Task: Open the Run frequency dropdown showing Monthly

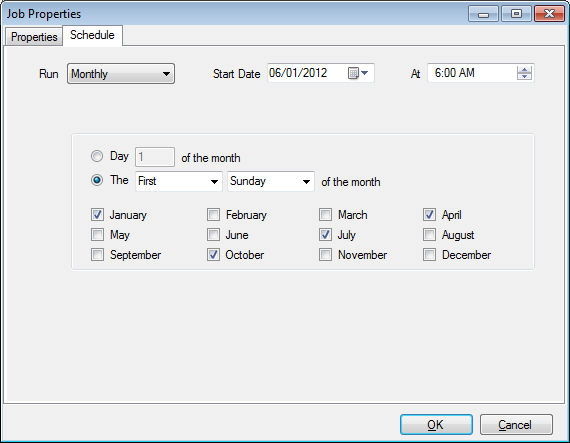Action: (121, 74)
